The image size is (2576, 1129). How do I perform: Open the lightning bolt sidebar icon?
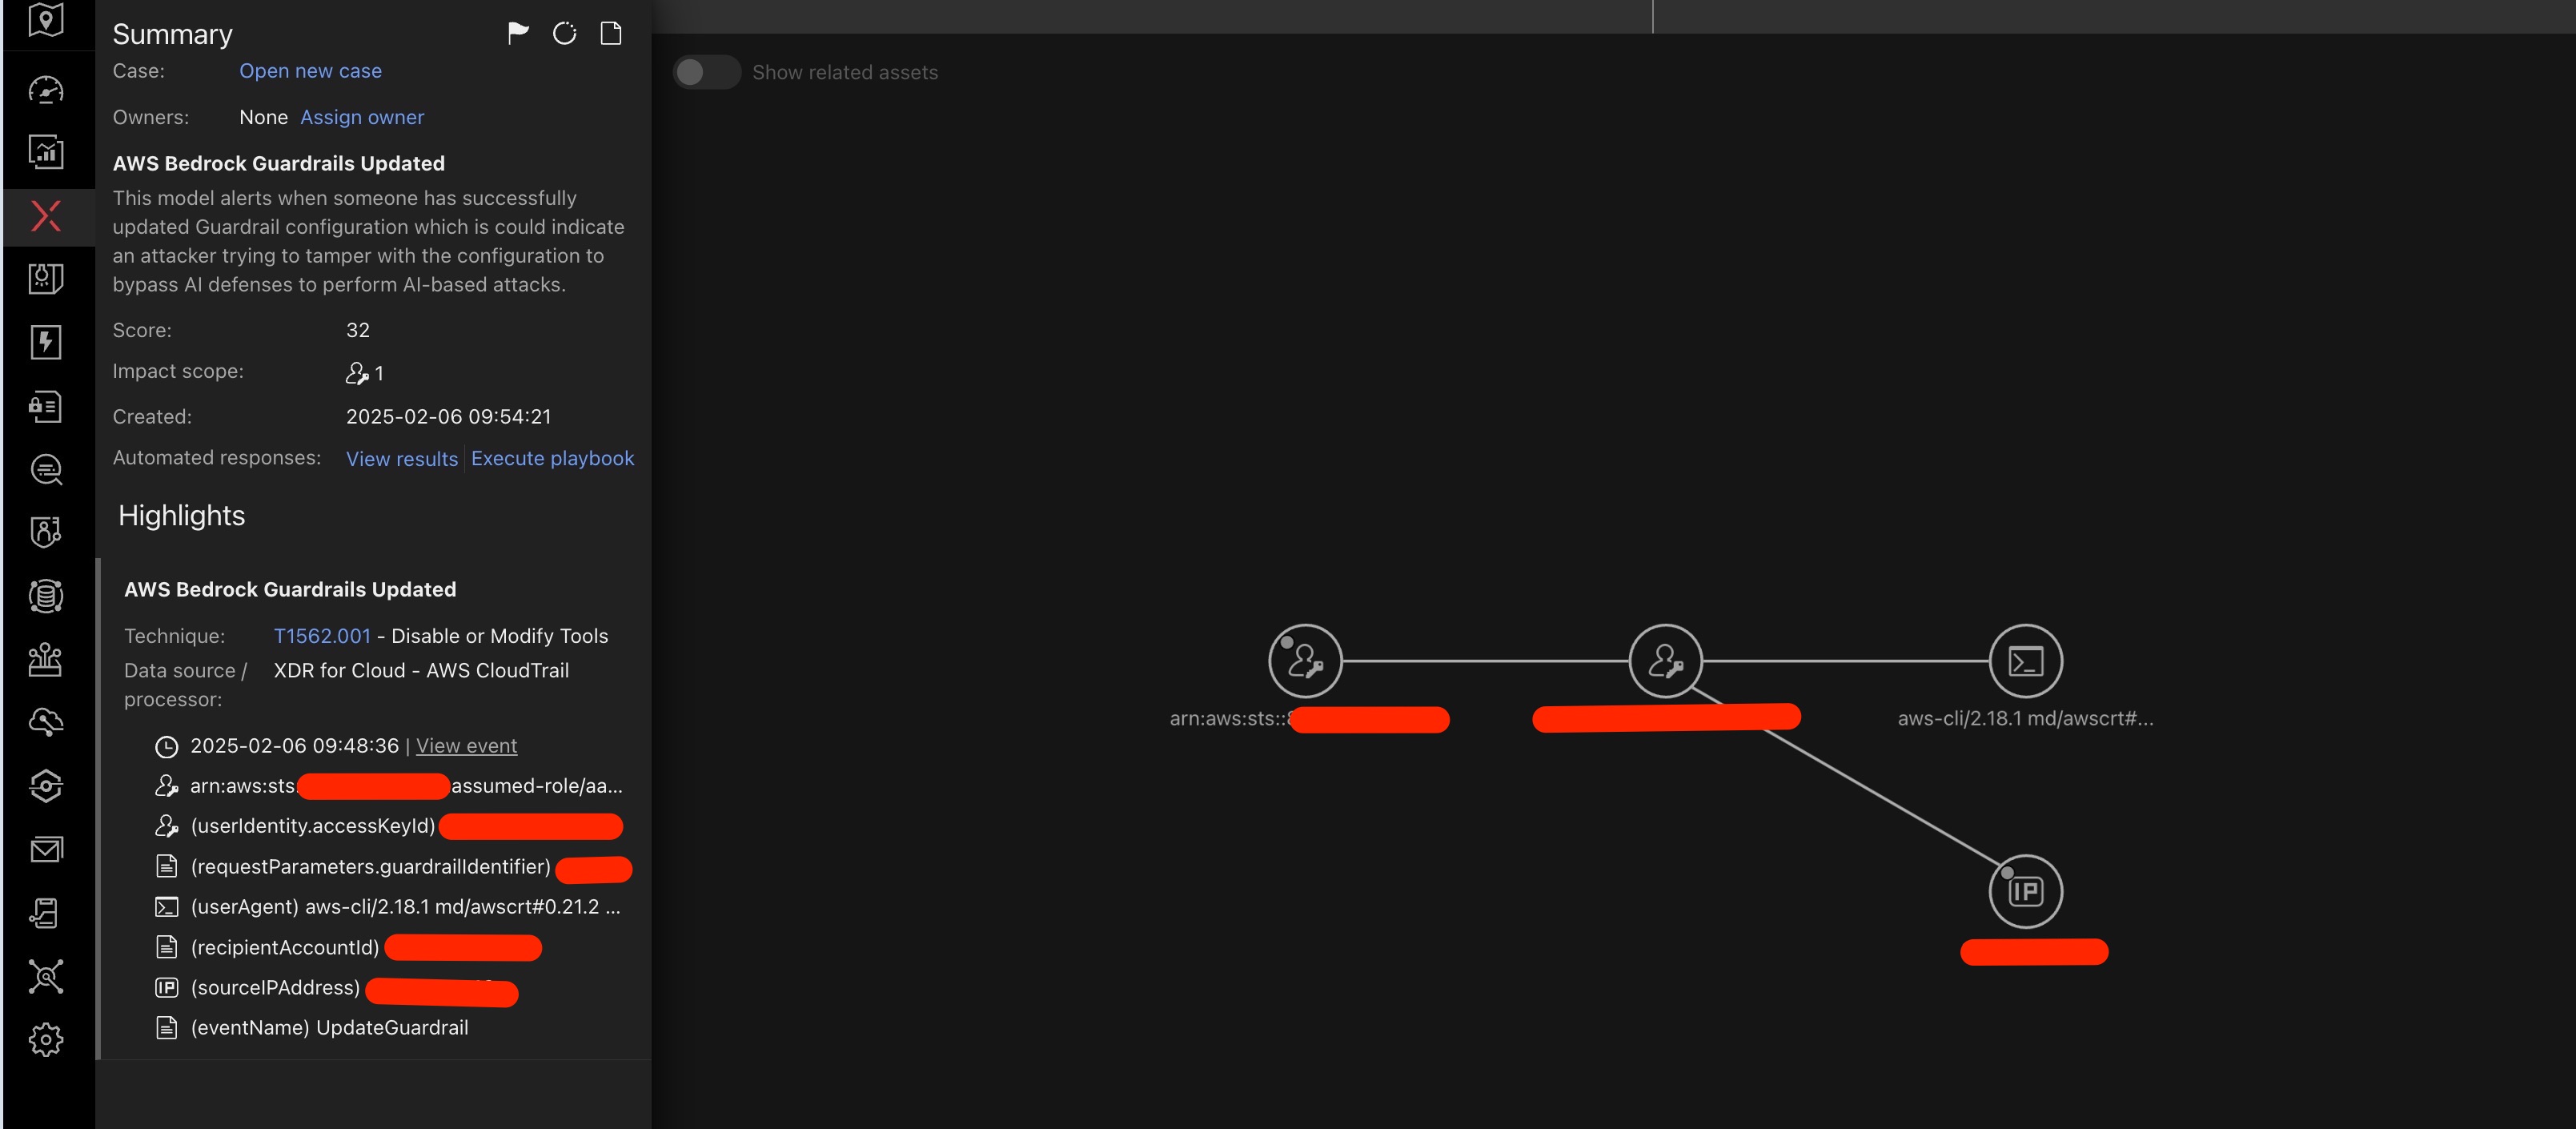coord(46,342)
